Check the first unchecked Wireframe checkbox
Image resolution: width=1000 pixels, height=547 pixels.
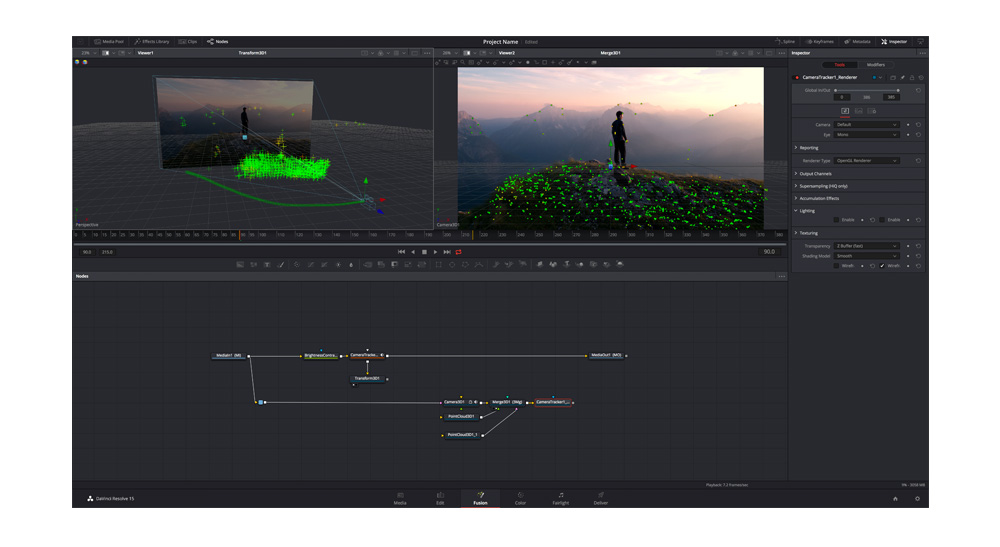coord(836,265)
